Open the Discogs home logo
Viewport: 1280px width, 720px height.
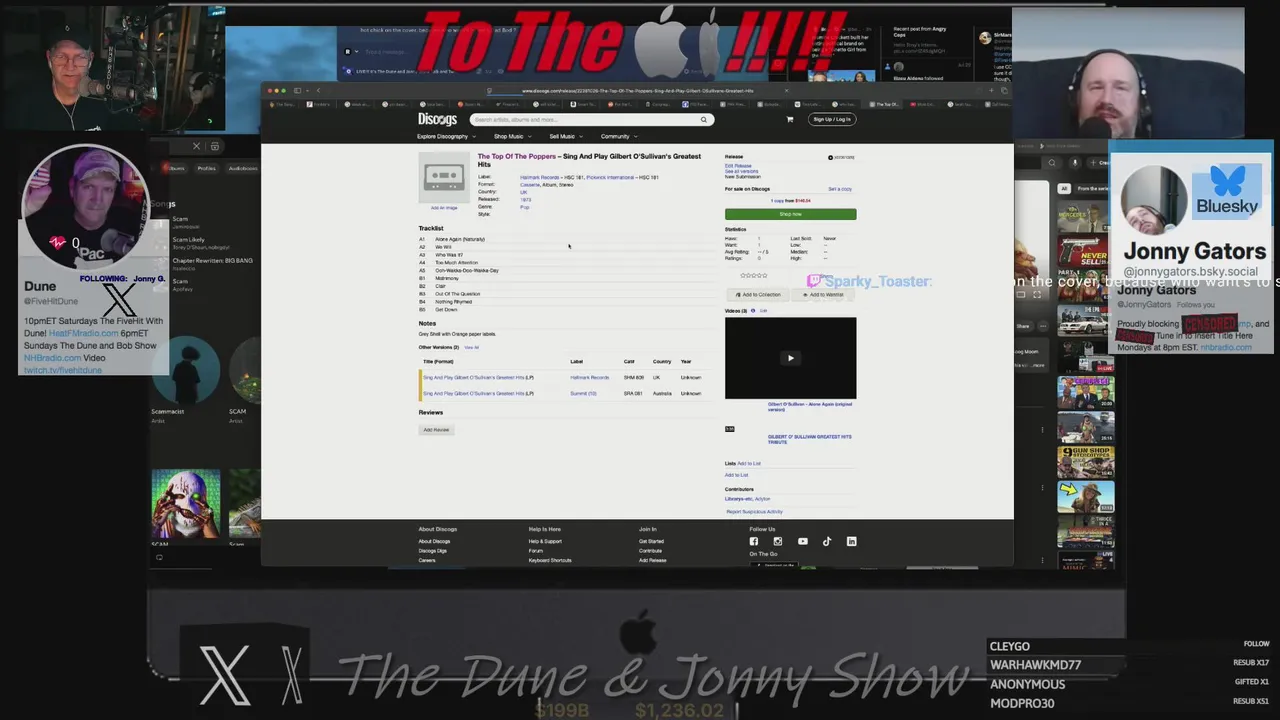437,119
